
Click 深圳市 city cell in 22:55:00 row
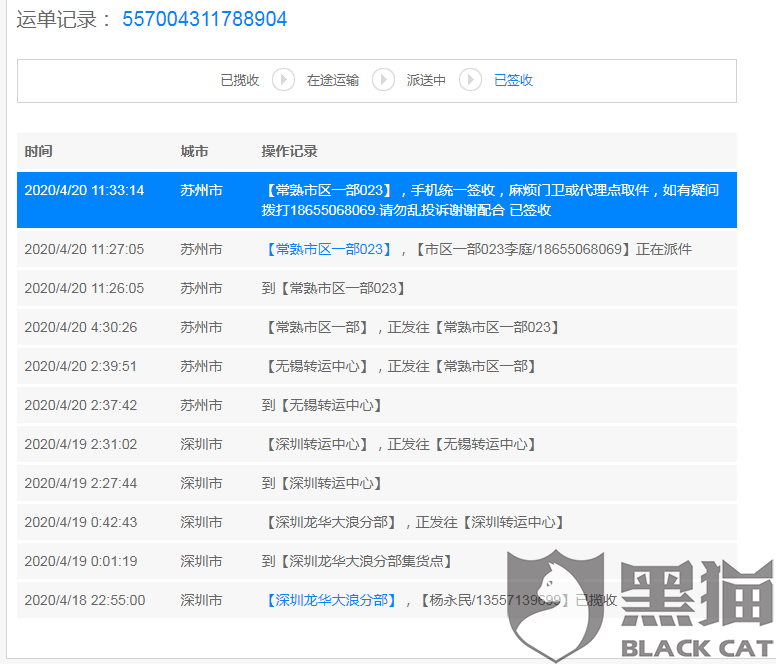201,601
